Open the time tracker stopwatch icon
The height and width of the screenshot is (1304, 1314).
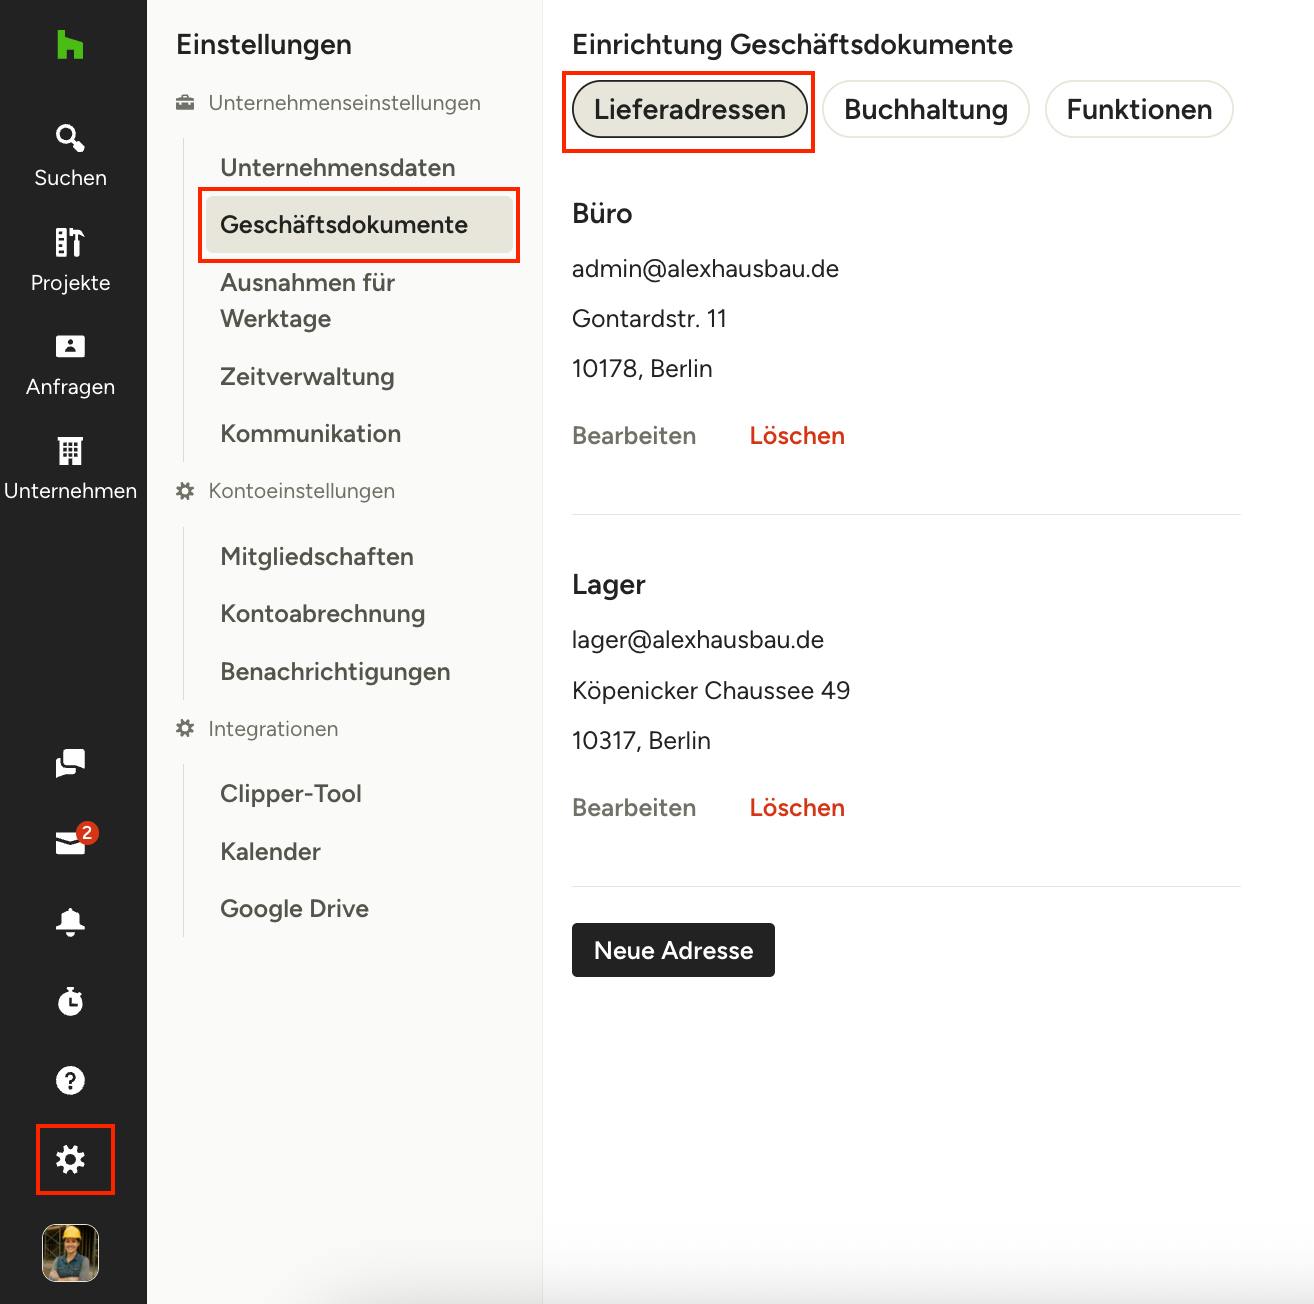click(70, 1000)
